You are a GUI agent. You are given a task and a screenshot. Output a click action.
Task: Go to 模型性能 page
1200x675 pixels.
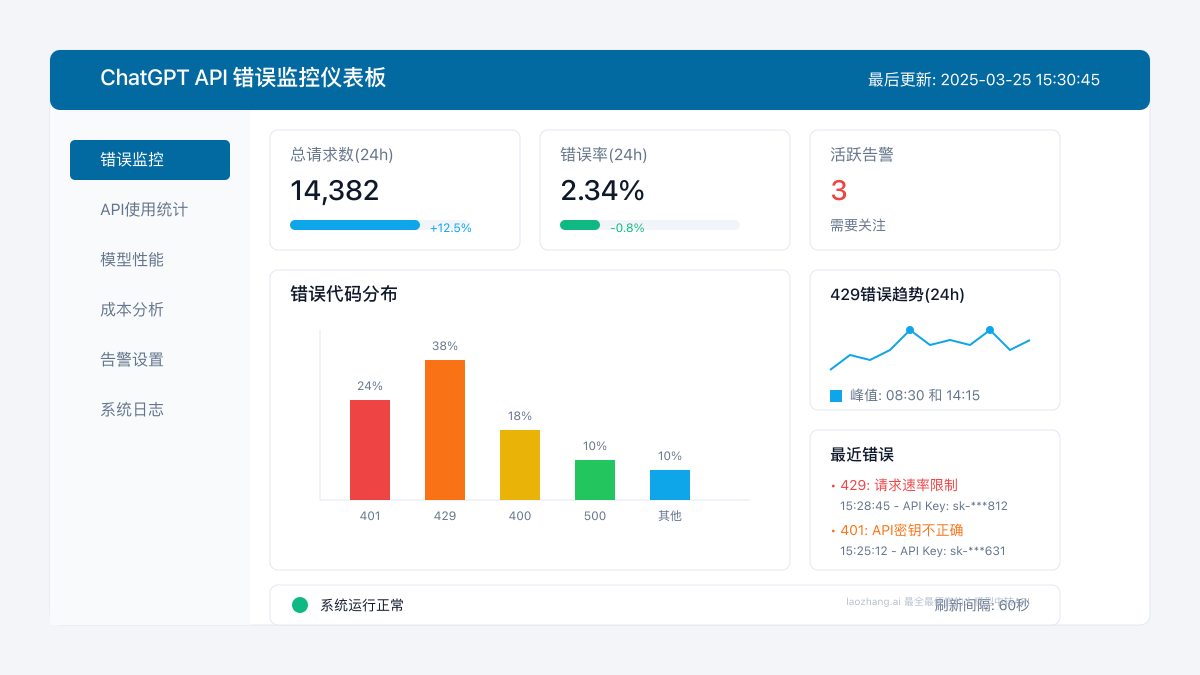coord(132,260)
